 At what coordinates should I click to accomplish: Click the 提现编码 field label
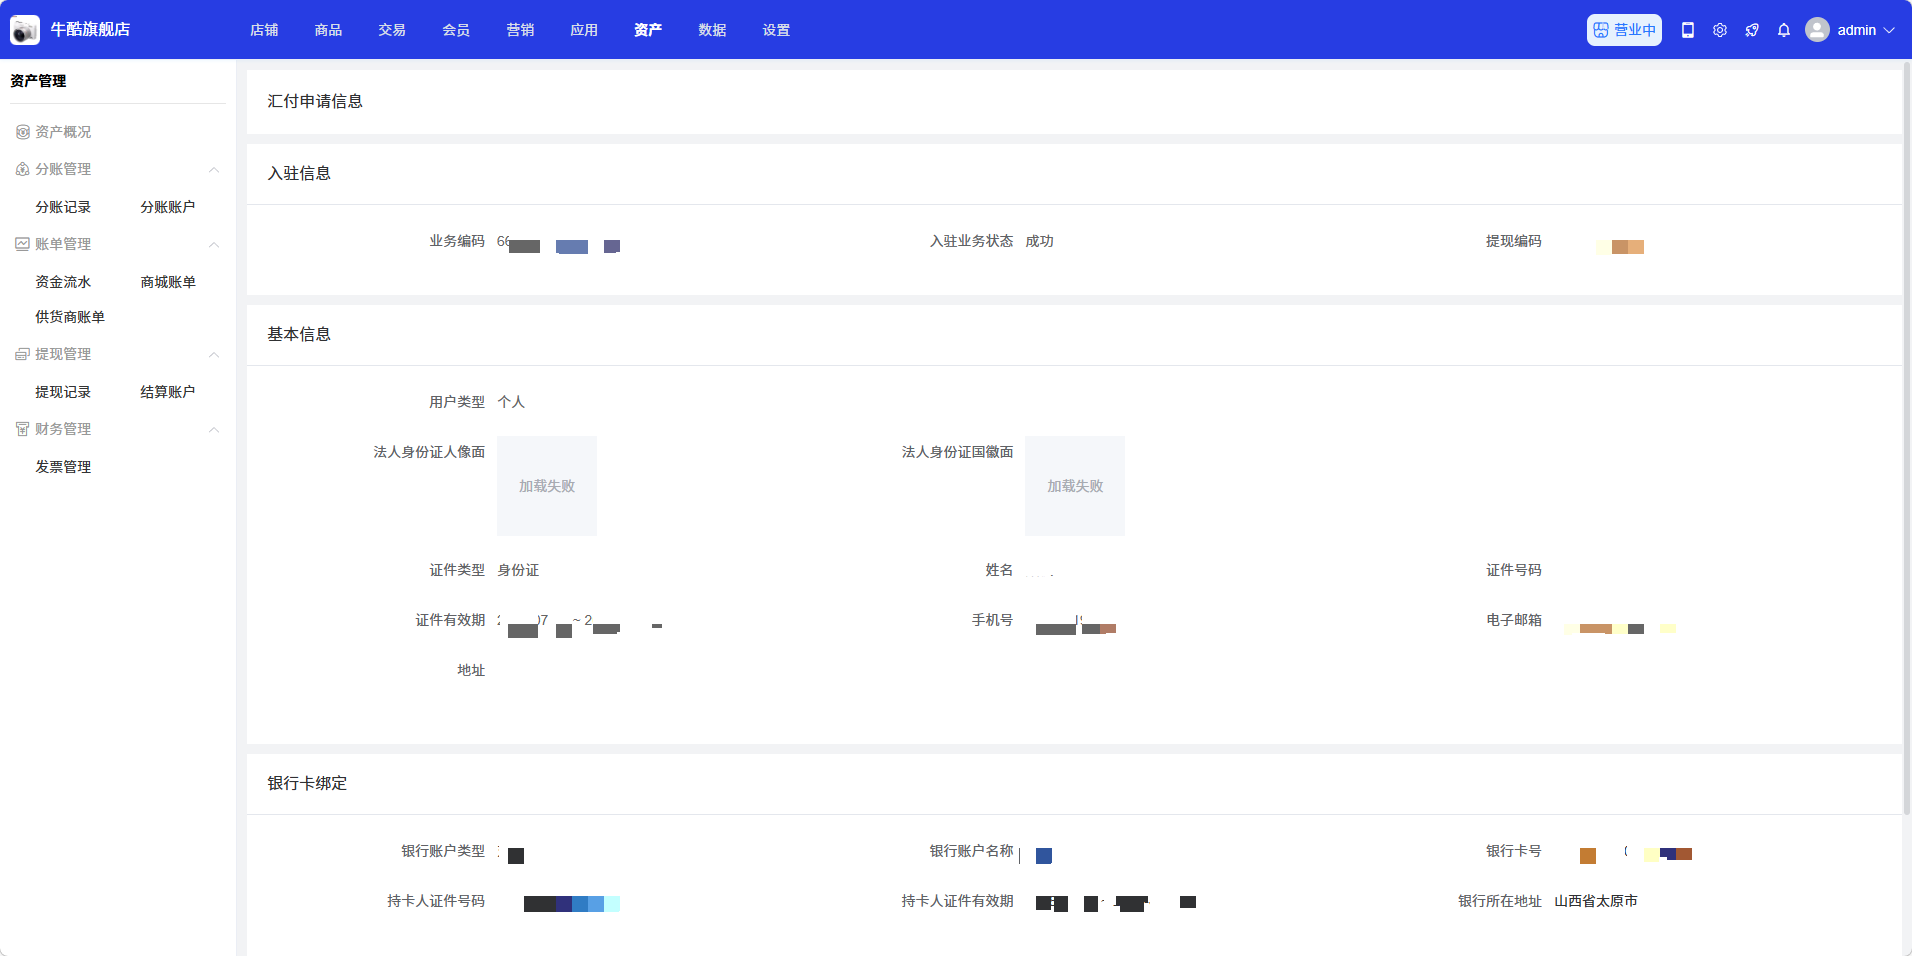[1514, 241]
